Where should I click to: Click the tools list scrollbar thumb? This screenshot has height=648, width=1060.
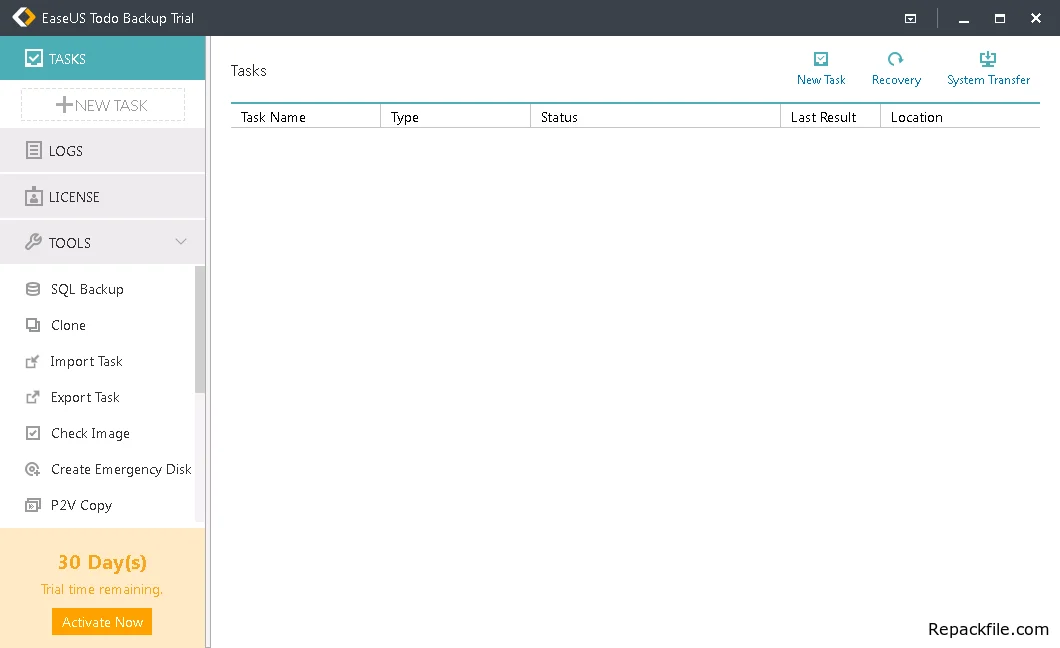point(199,329)
